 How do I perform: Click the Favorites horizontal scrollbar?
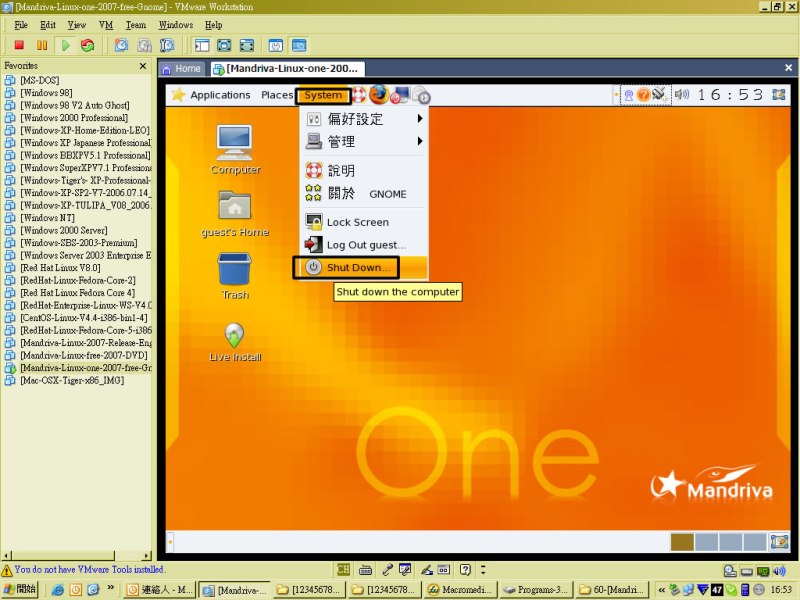click(77, 556)
